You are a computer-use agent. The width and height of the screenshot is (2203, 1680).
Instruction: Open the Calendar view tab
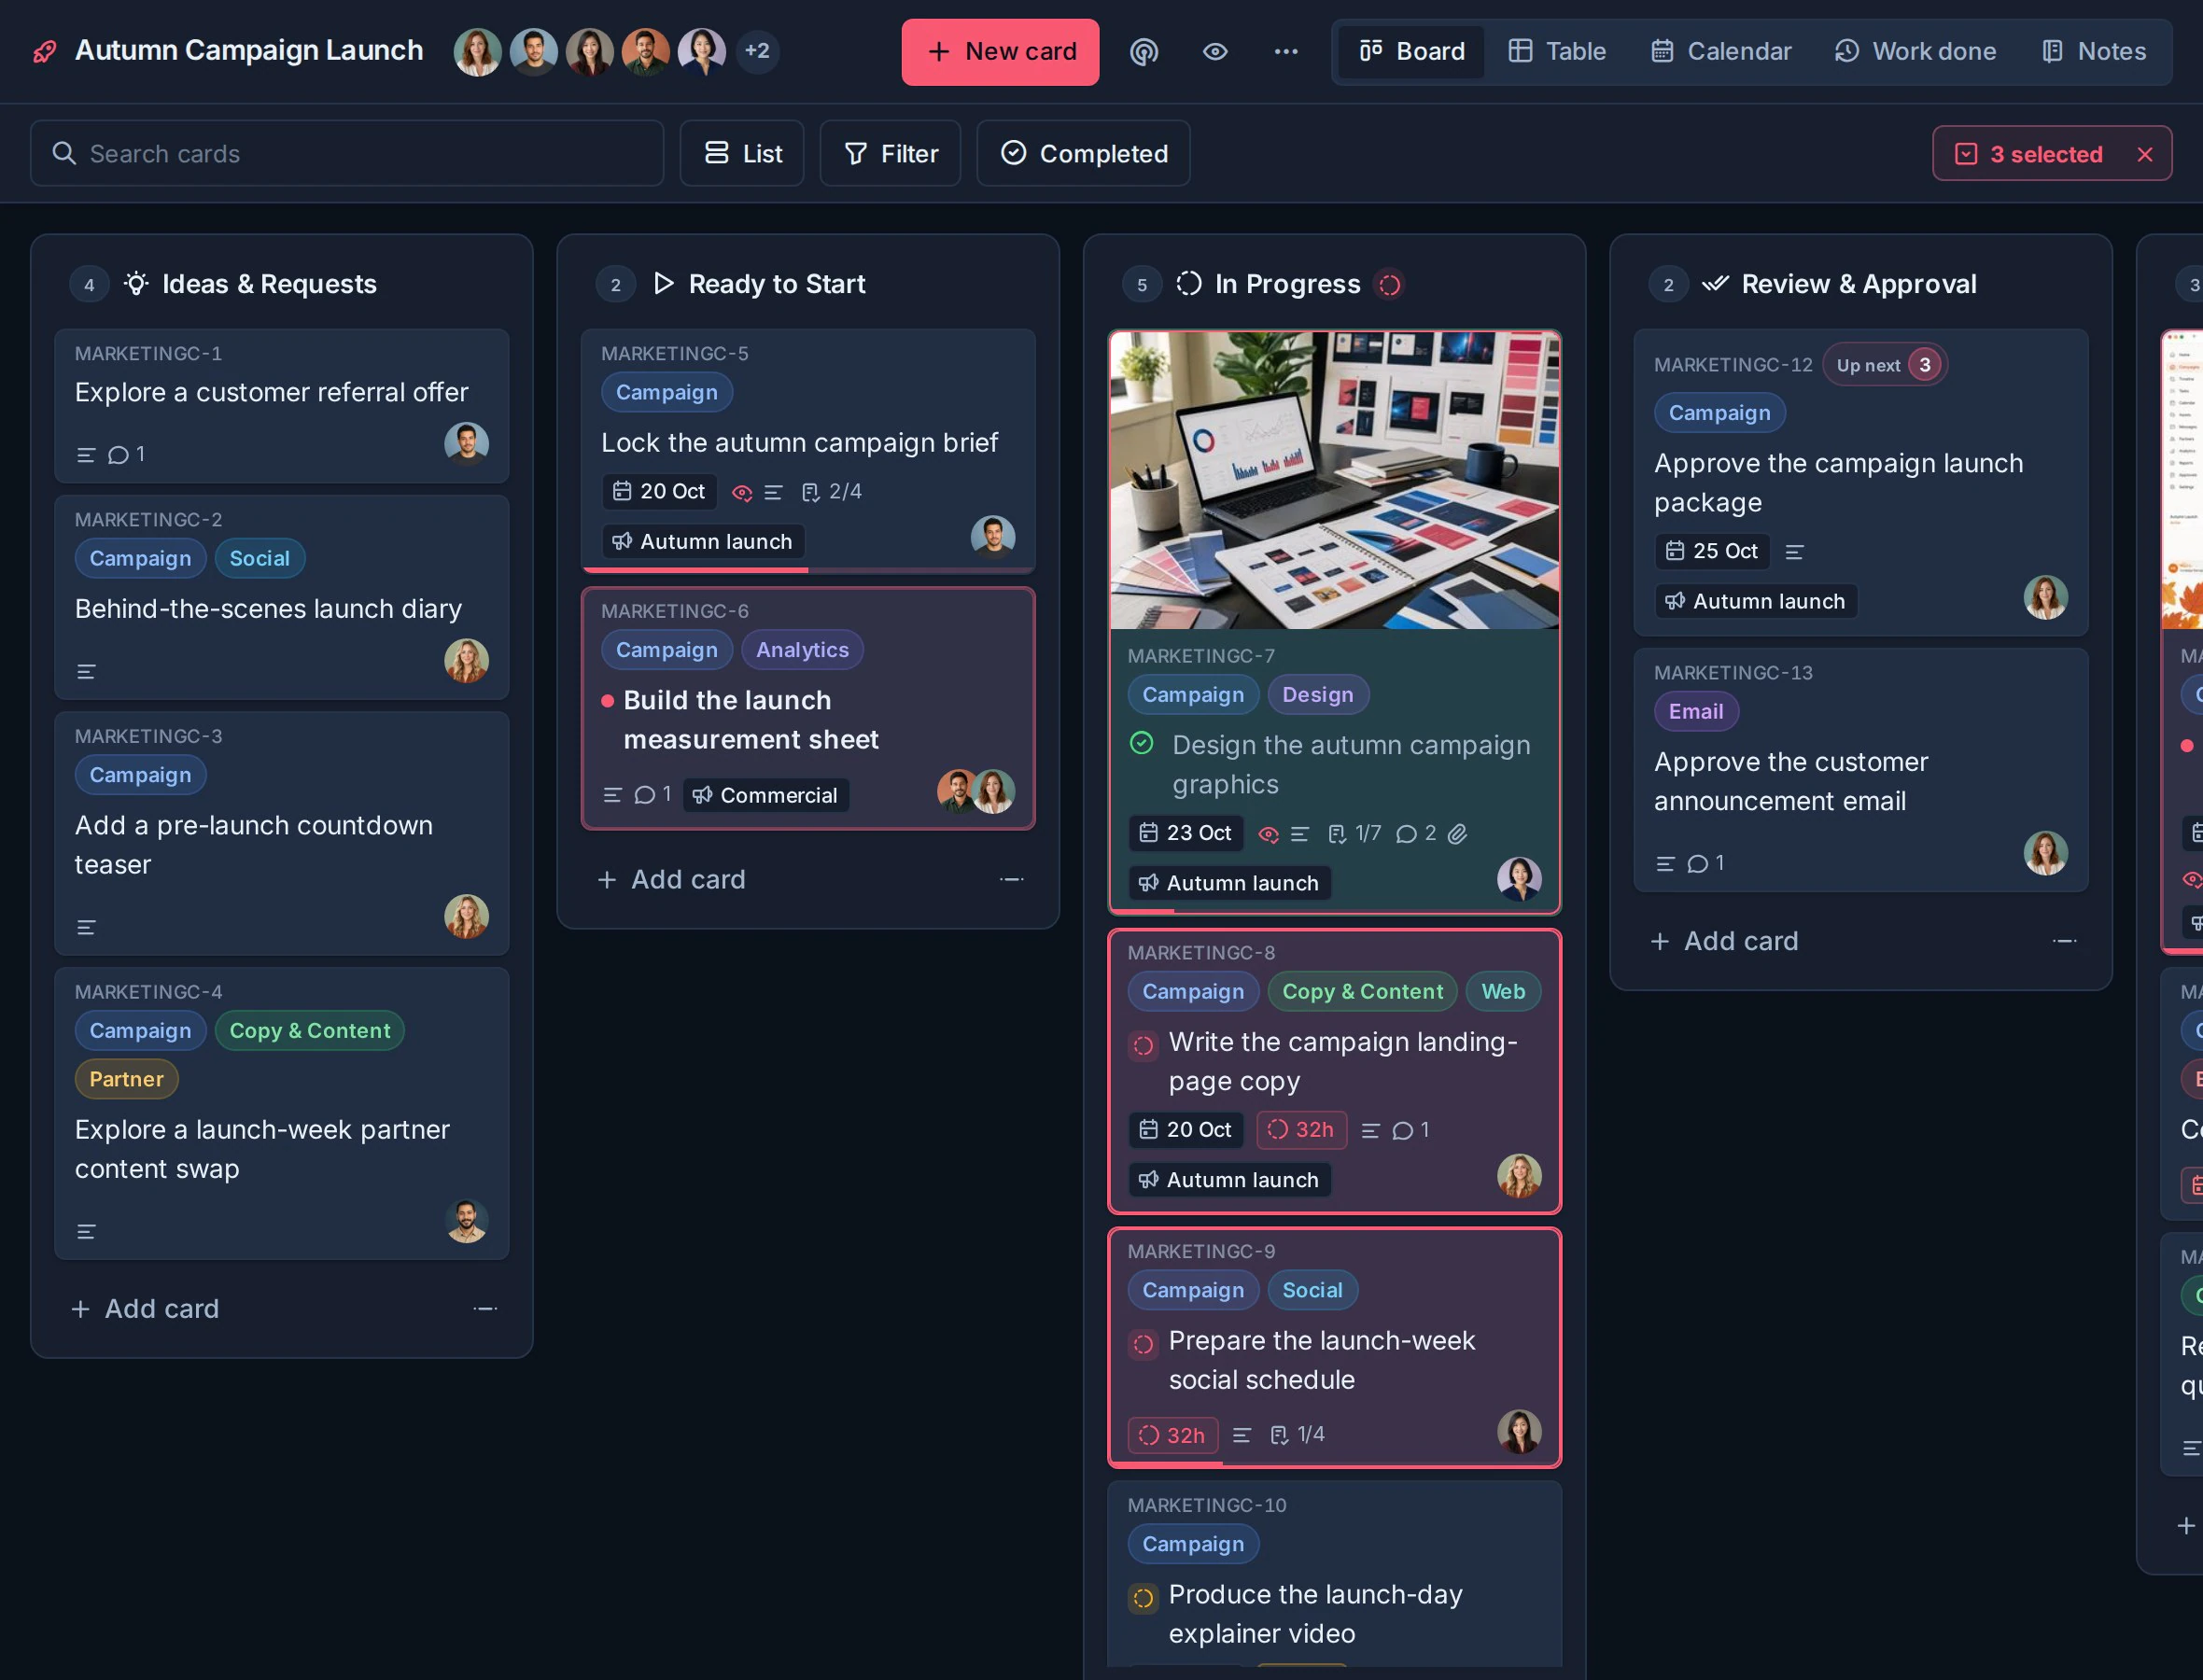pos(1721,51)
